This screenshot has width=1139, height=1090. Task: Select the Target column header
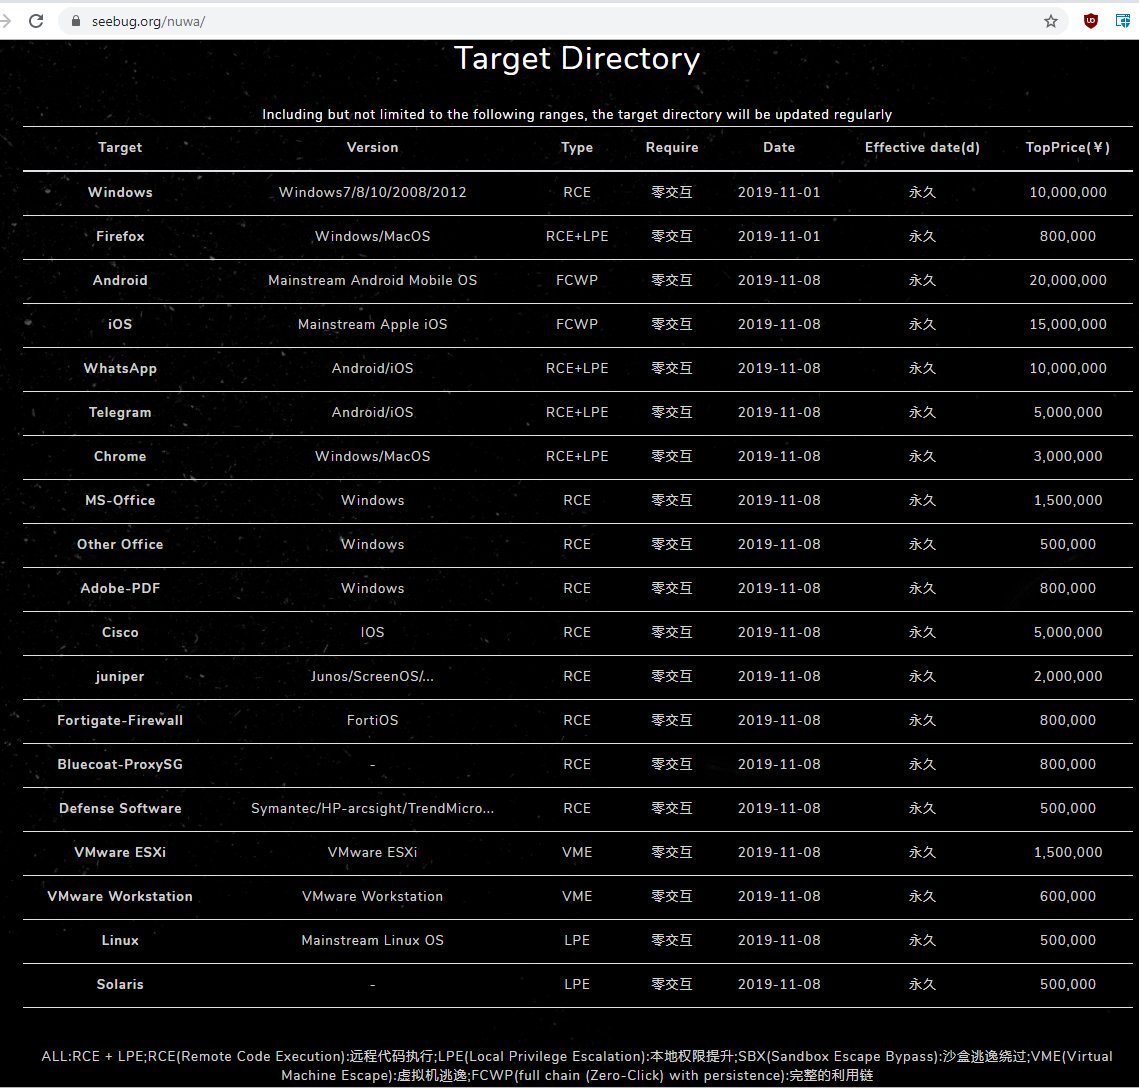(120, 147)
